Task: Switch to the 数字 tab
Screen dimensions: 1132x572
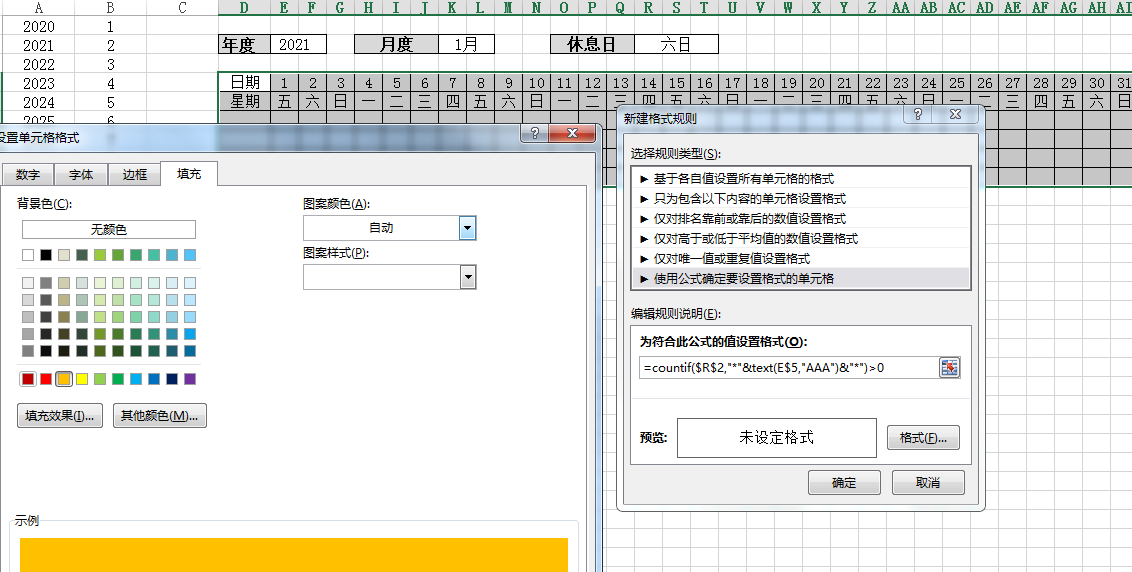Action: [x=28, y=175]
